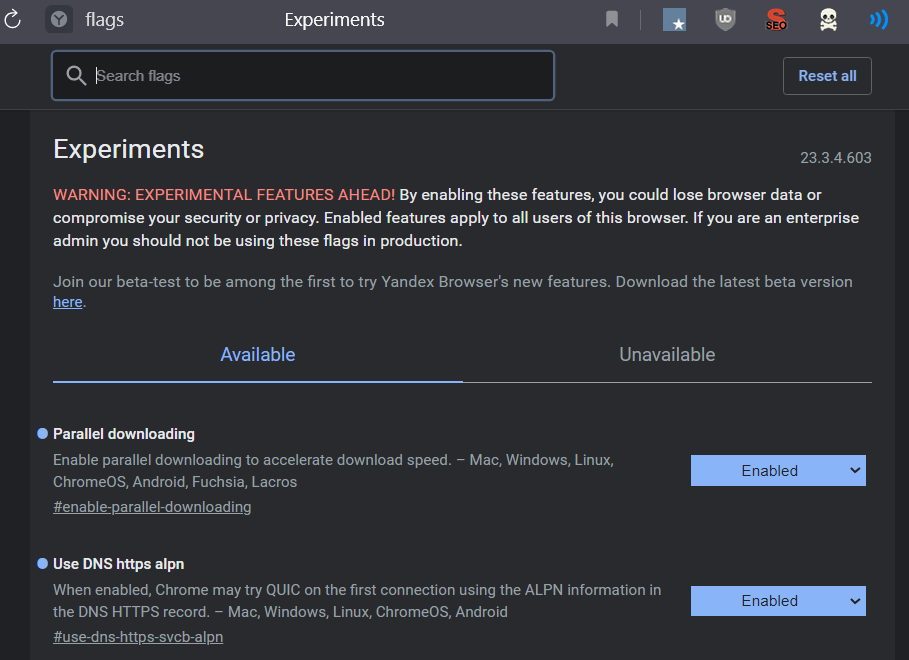Click the 'flags' text in address bar
This screenshot has height=660, width=909.
click(105, 20)
